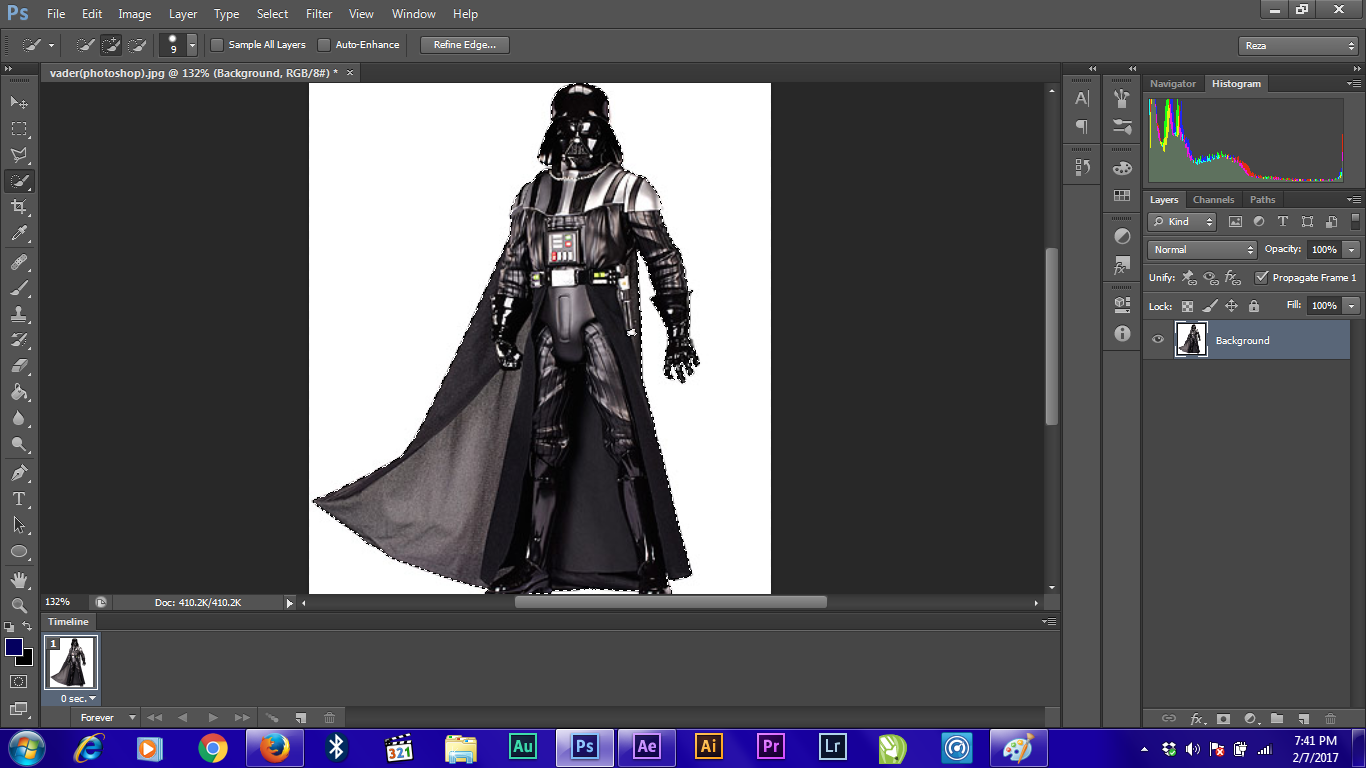This screenshot has width=1366, height=768.
Task: Click the foreground color swatch
Action: pos(14,647)
